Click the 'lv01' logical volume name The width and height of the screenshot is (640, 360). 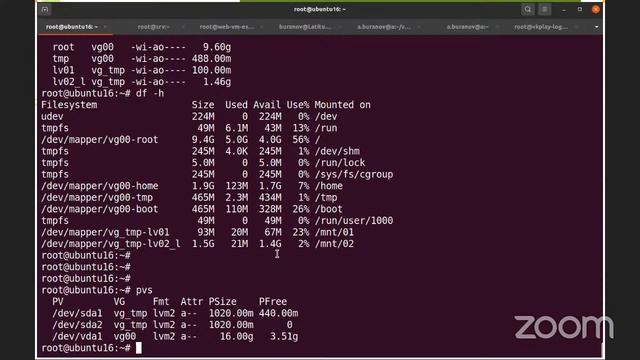pos(63,70)
